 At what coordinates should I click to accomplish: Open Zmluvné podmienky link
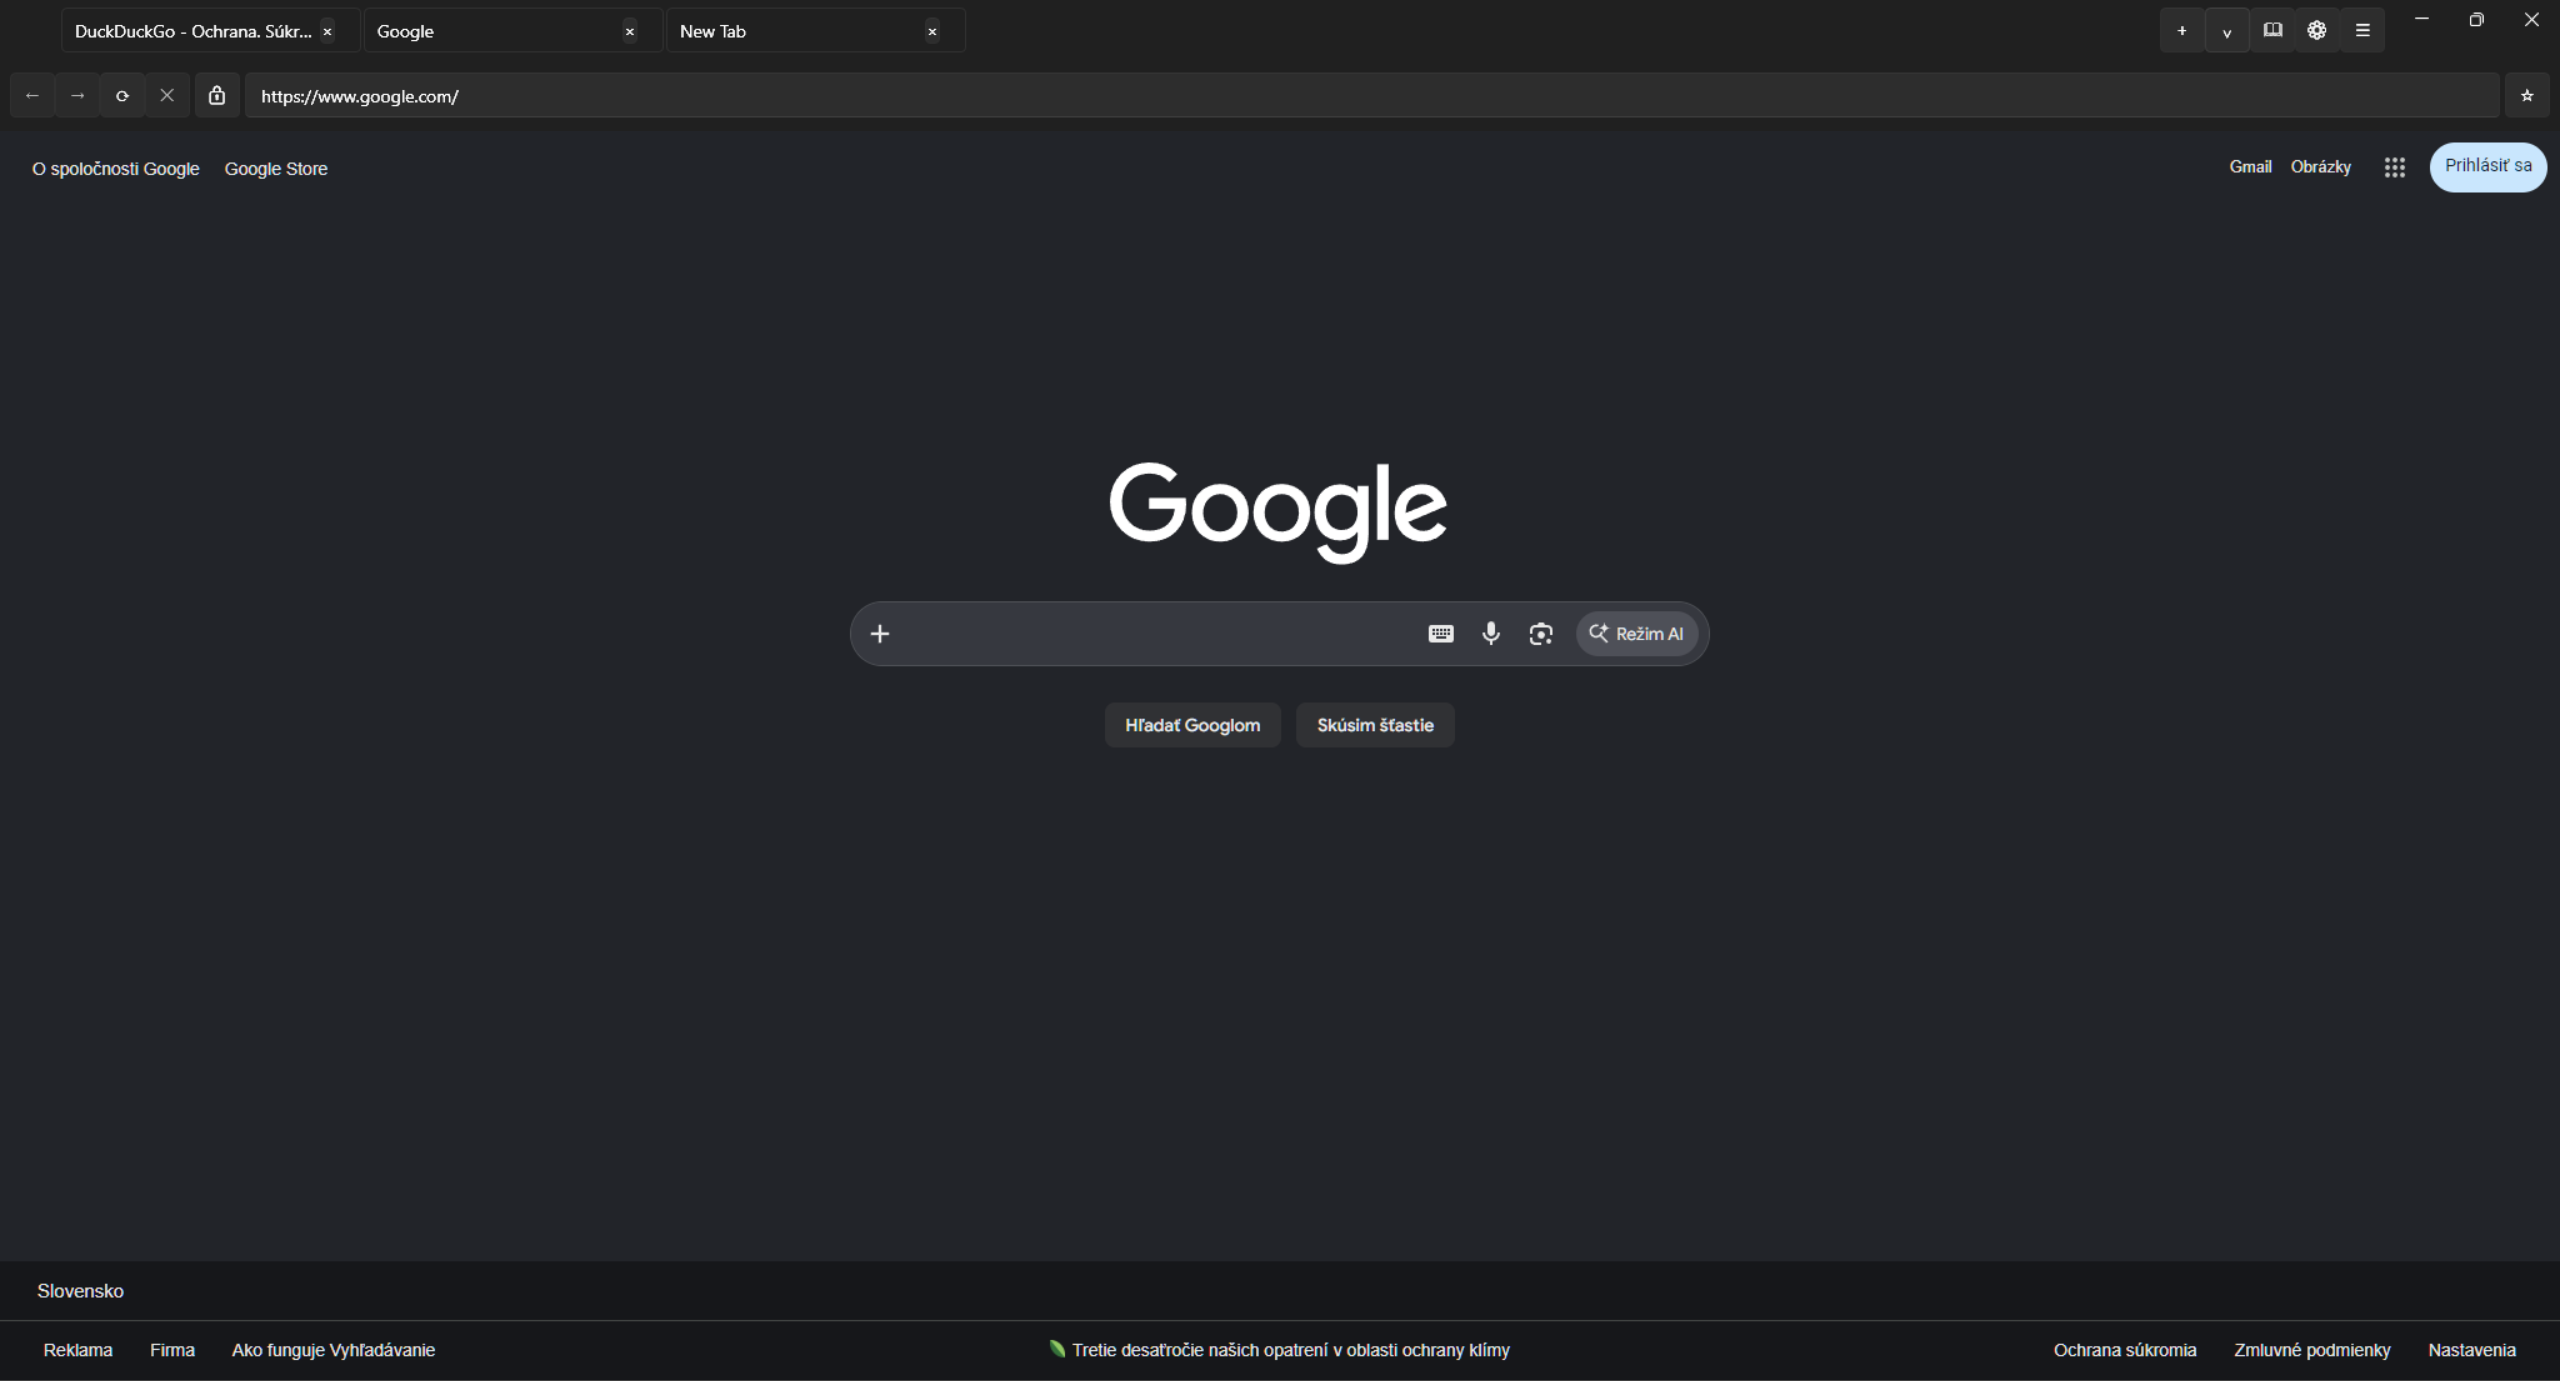pyautogui.click(x=2312, y=1350)
